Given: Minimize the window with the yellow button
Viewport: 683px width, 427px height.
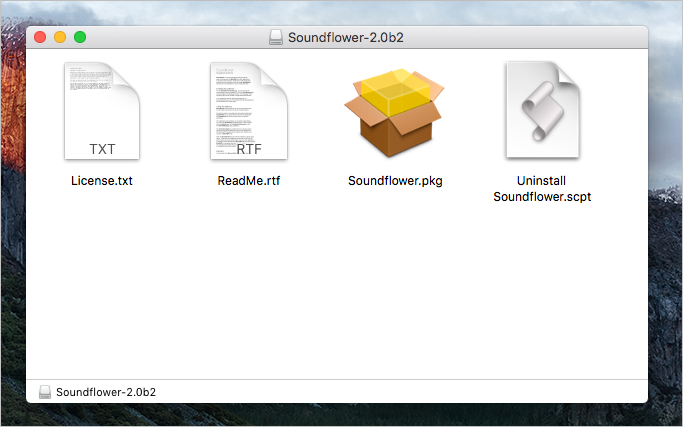Looking at the screenshot, I should click(x=60, y=37).
